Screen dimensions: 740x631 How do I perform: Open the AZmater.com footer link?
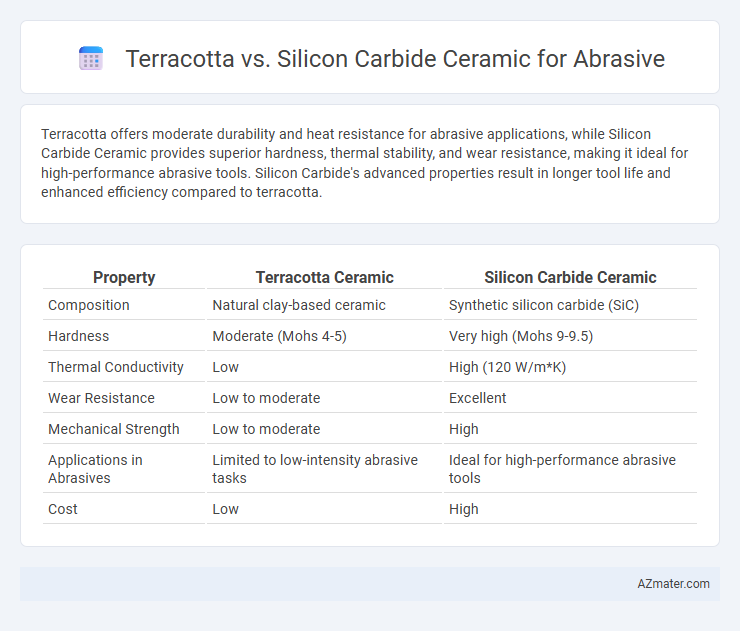(673, 584)
